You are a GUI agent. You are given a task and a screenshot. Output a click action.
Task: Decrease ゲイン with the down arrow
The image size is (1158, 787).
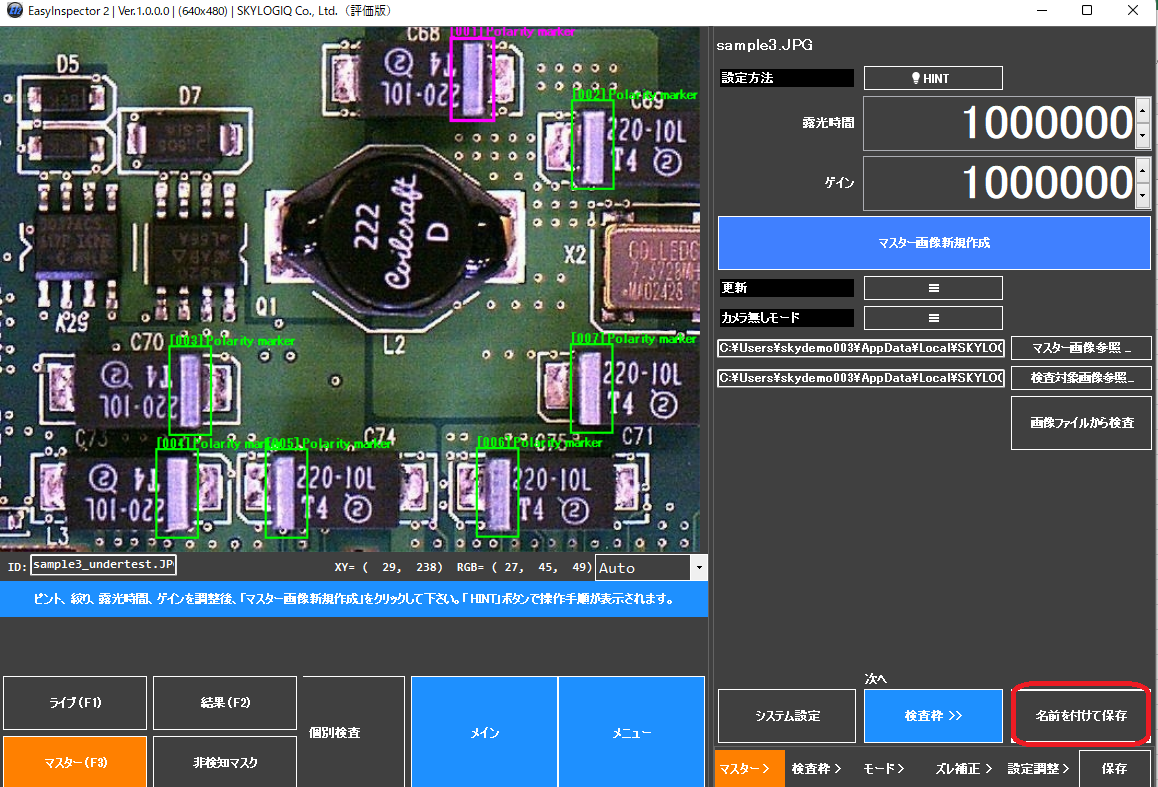point(1142,196)
